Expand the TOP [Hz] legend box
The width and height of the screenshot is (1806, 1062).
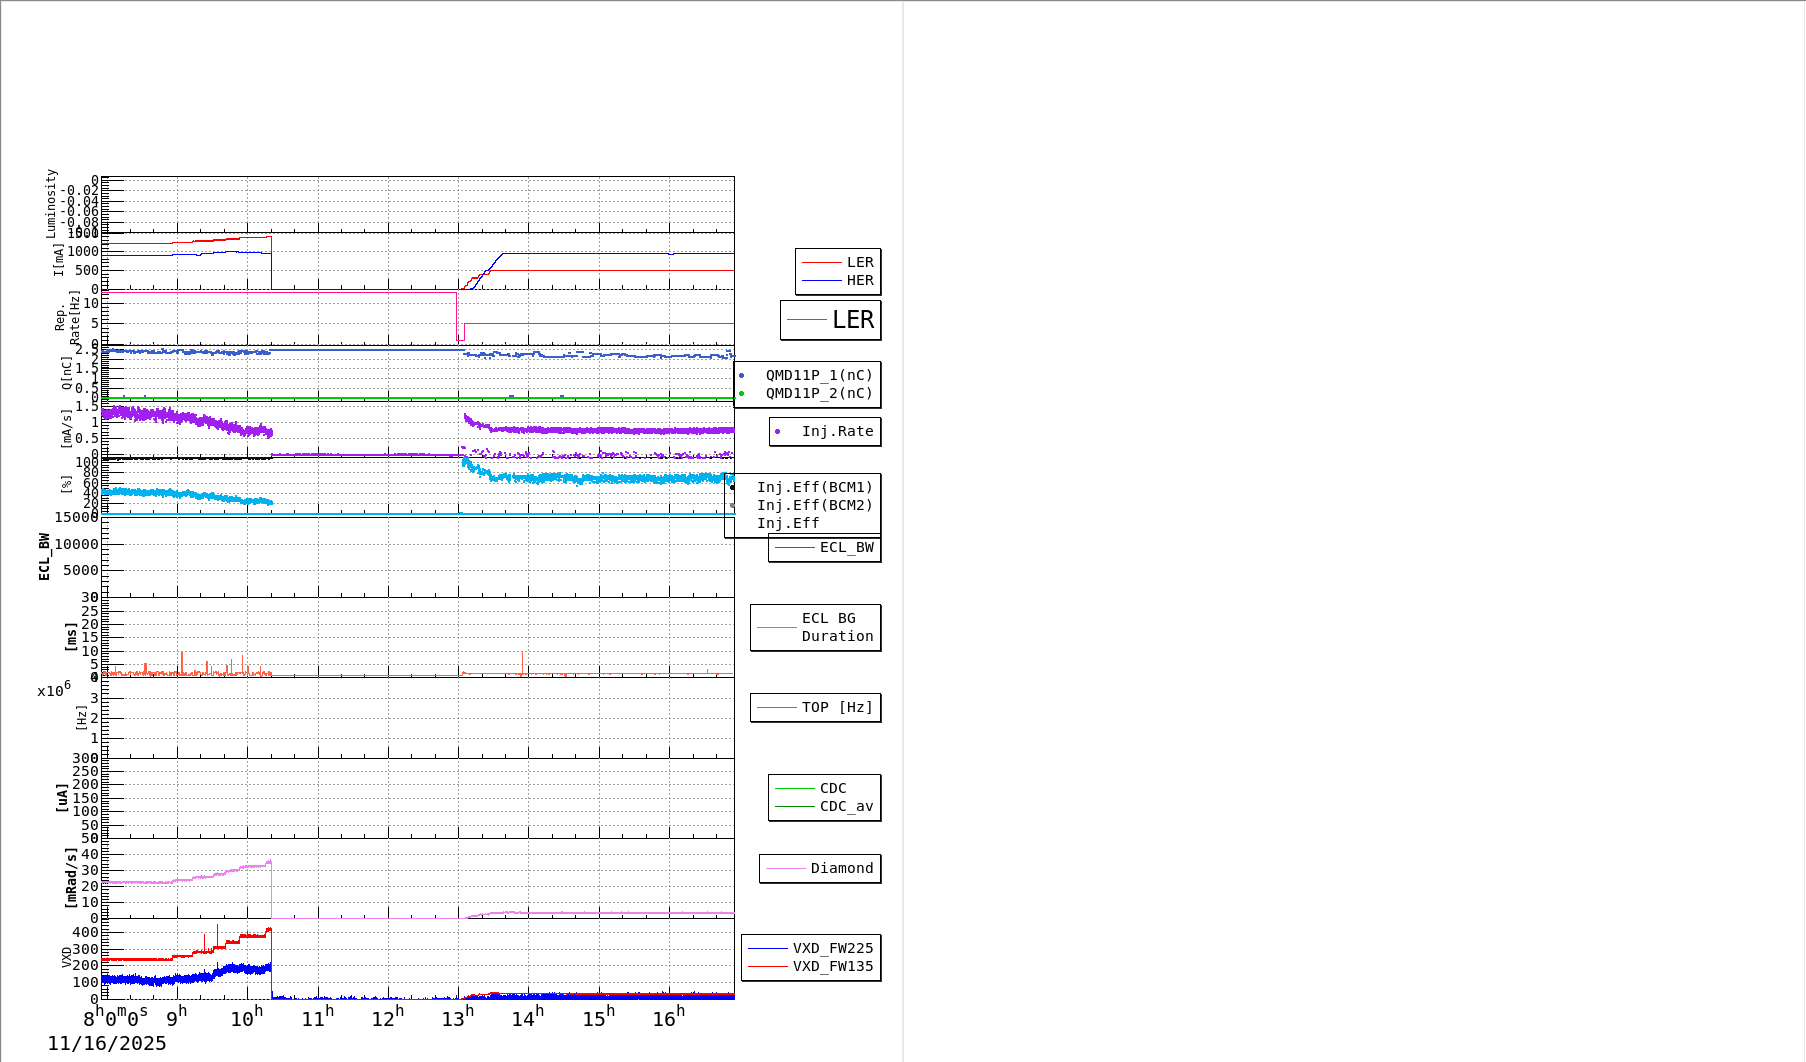tap(815, 707)
